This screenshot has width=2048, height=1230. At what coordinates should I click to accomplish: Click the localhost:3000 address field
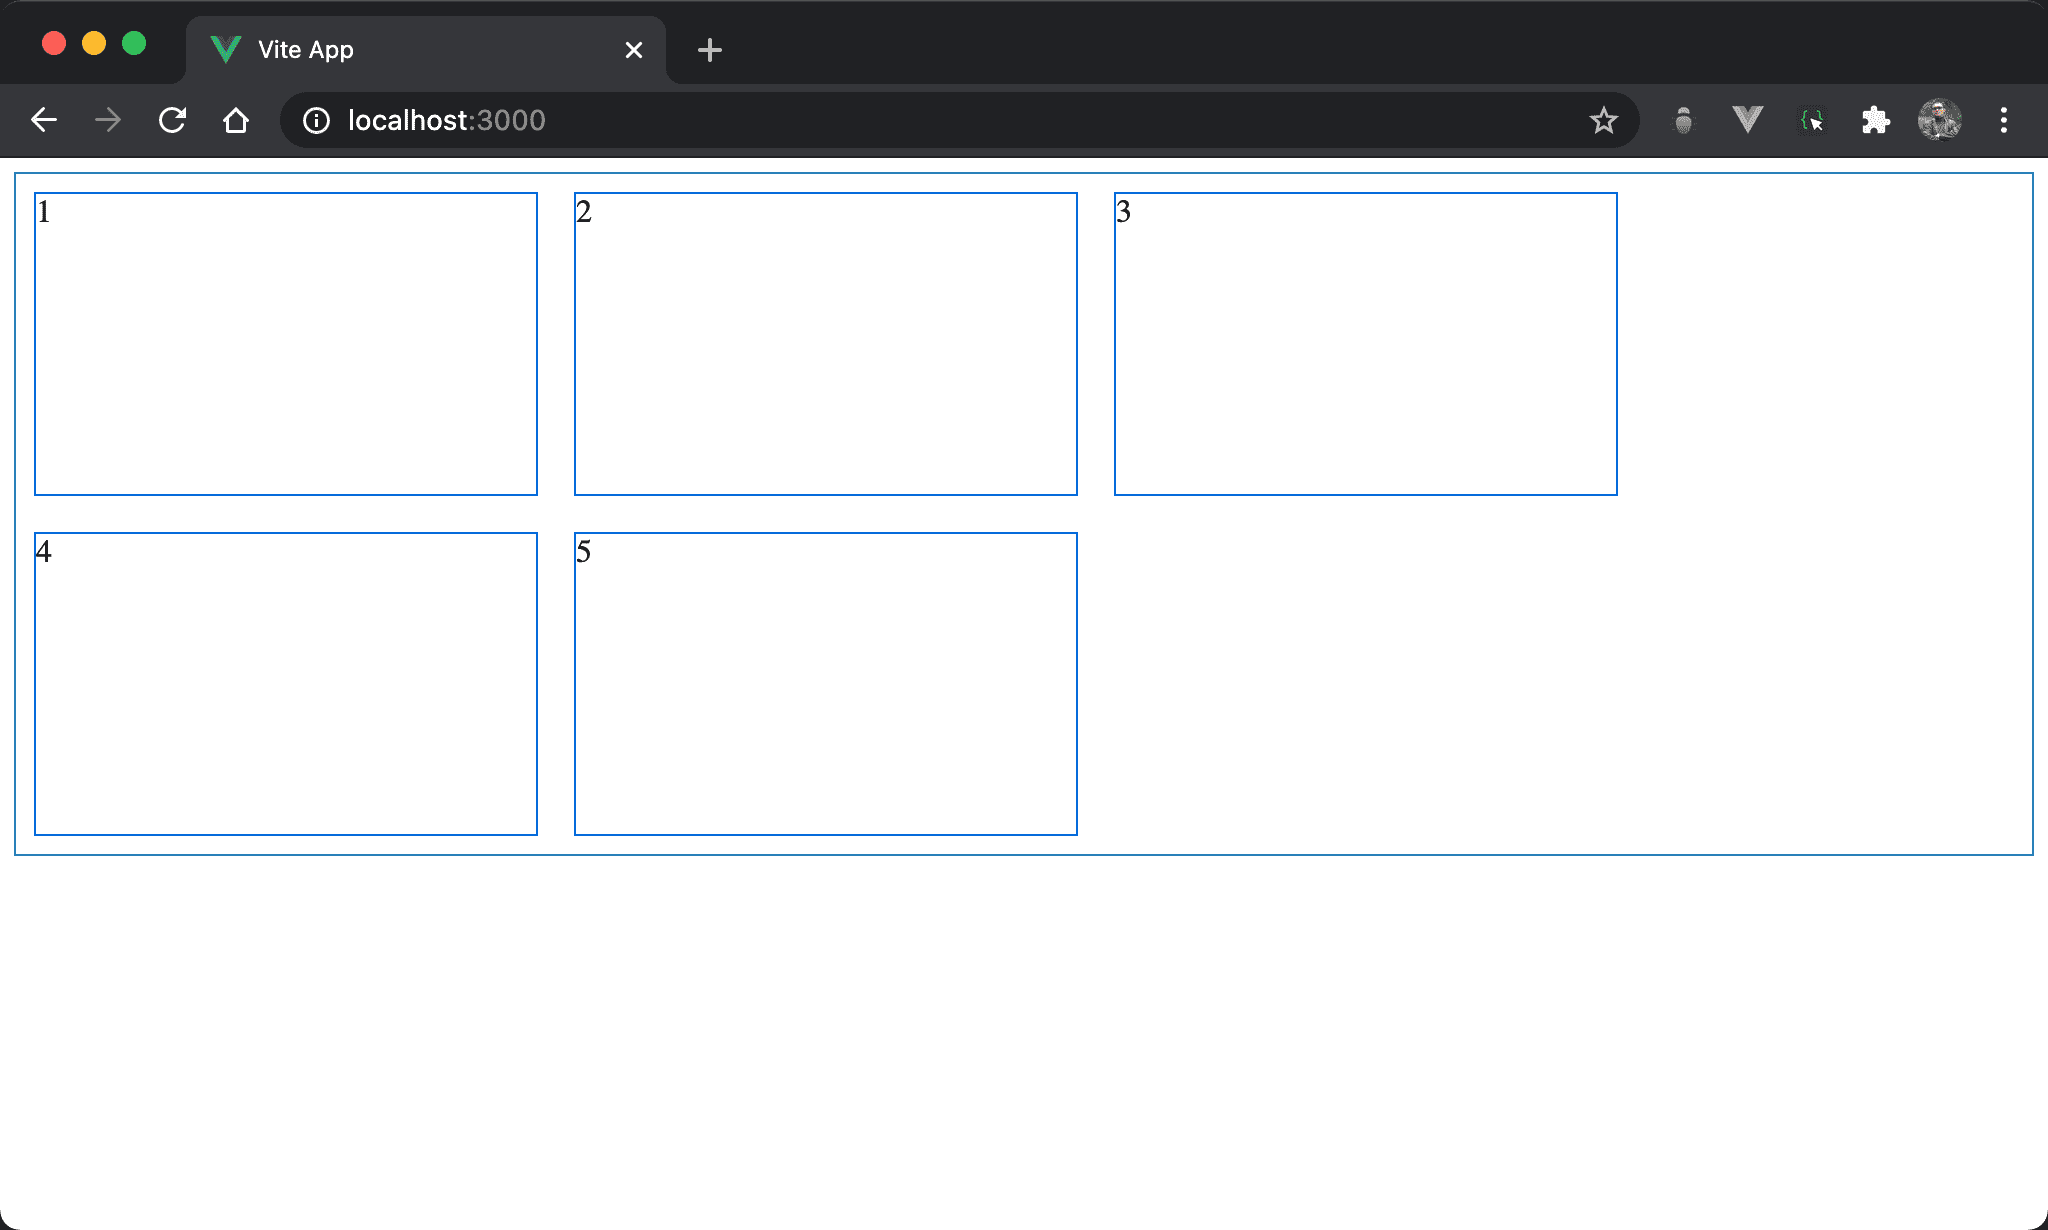click(900, 120)
